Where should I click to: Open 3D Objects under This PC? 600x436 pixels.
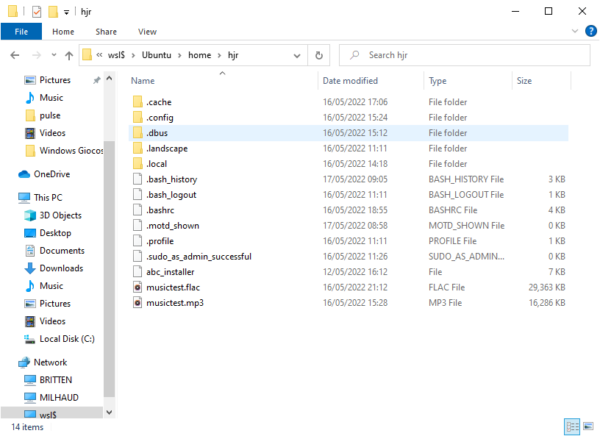(60, 216)
